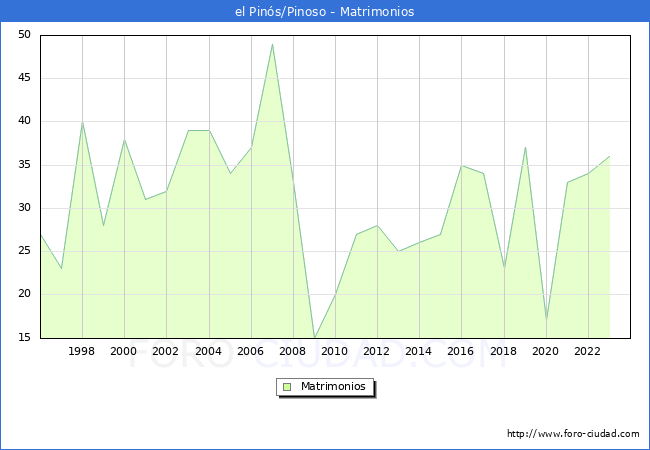Click the 2004 x-axis year label
The image size is (650, 450).
click(x=208, y=351)
